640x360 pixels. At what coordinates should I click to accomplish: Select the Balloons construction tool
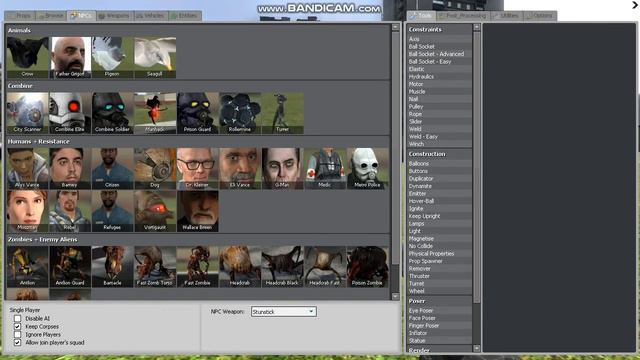tap(440, 163)
